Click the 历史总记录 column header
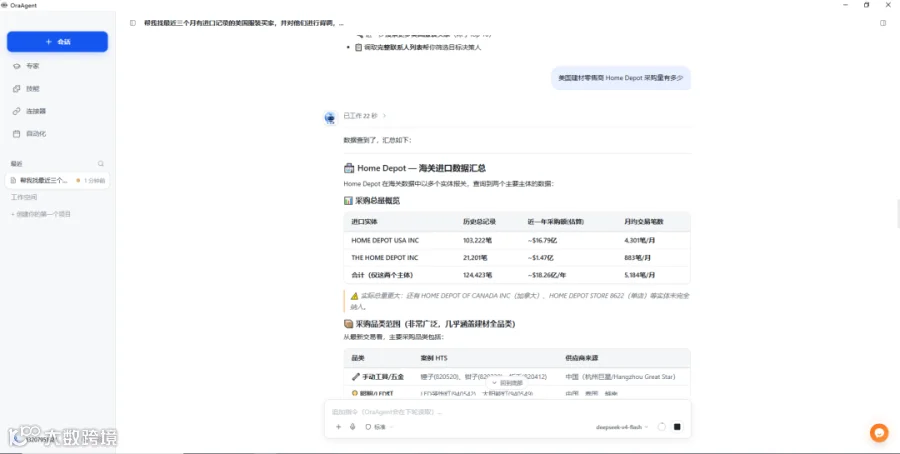900x454 pixels. [479, 222]
